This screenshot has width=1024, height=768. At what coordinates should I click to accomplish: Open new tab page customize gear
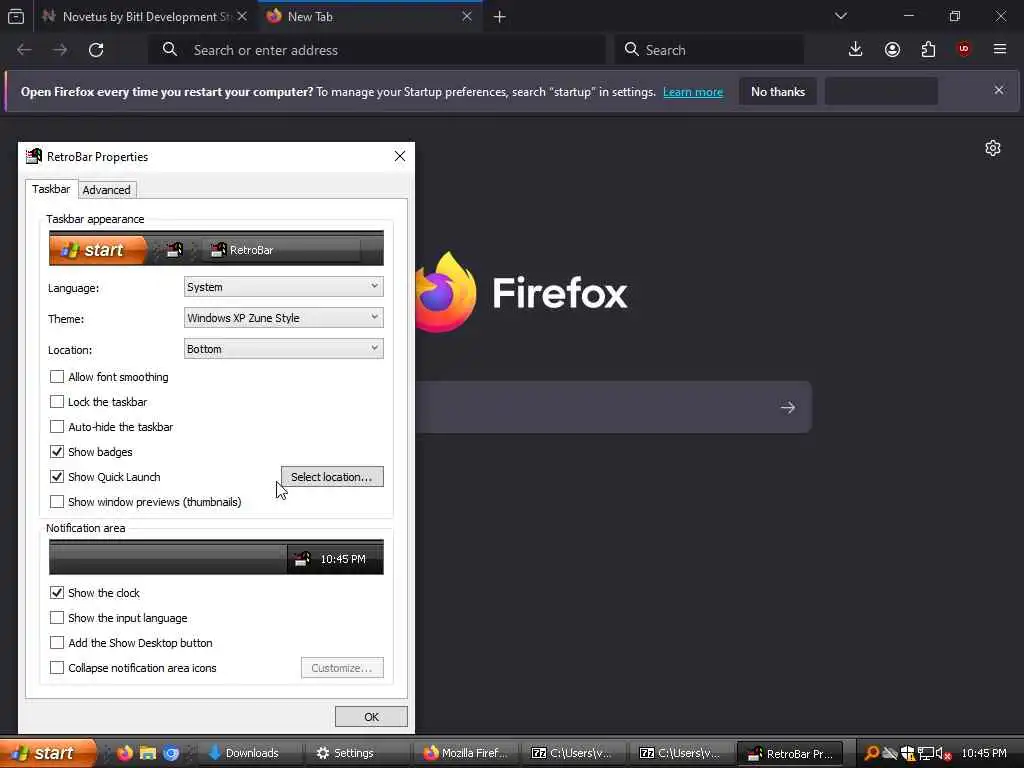tap(993, 148)
